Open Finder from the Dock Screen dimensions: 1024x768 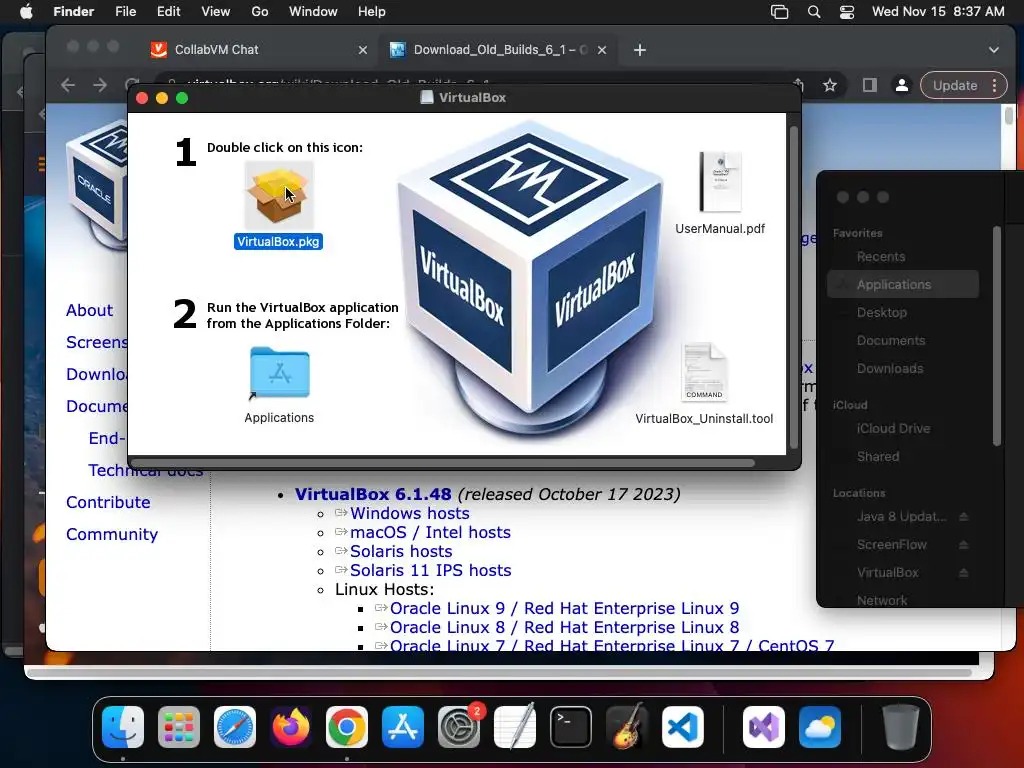(x=123, y=727)
